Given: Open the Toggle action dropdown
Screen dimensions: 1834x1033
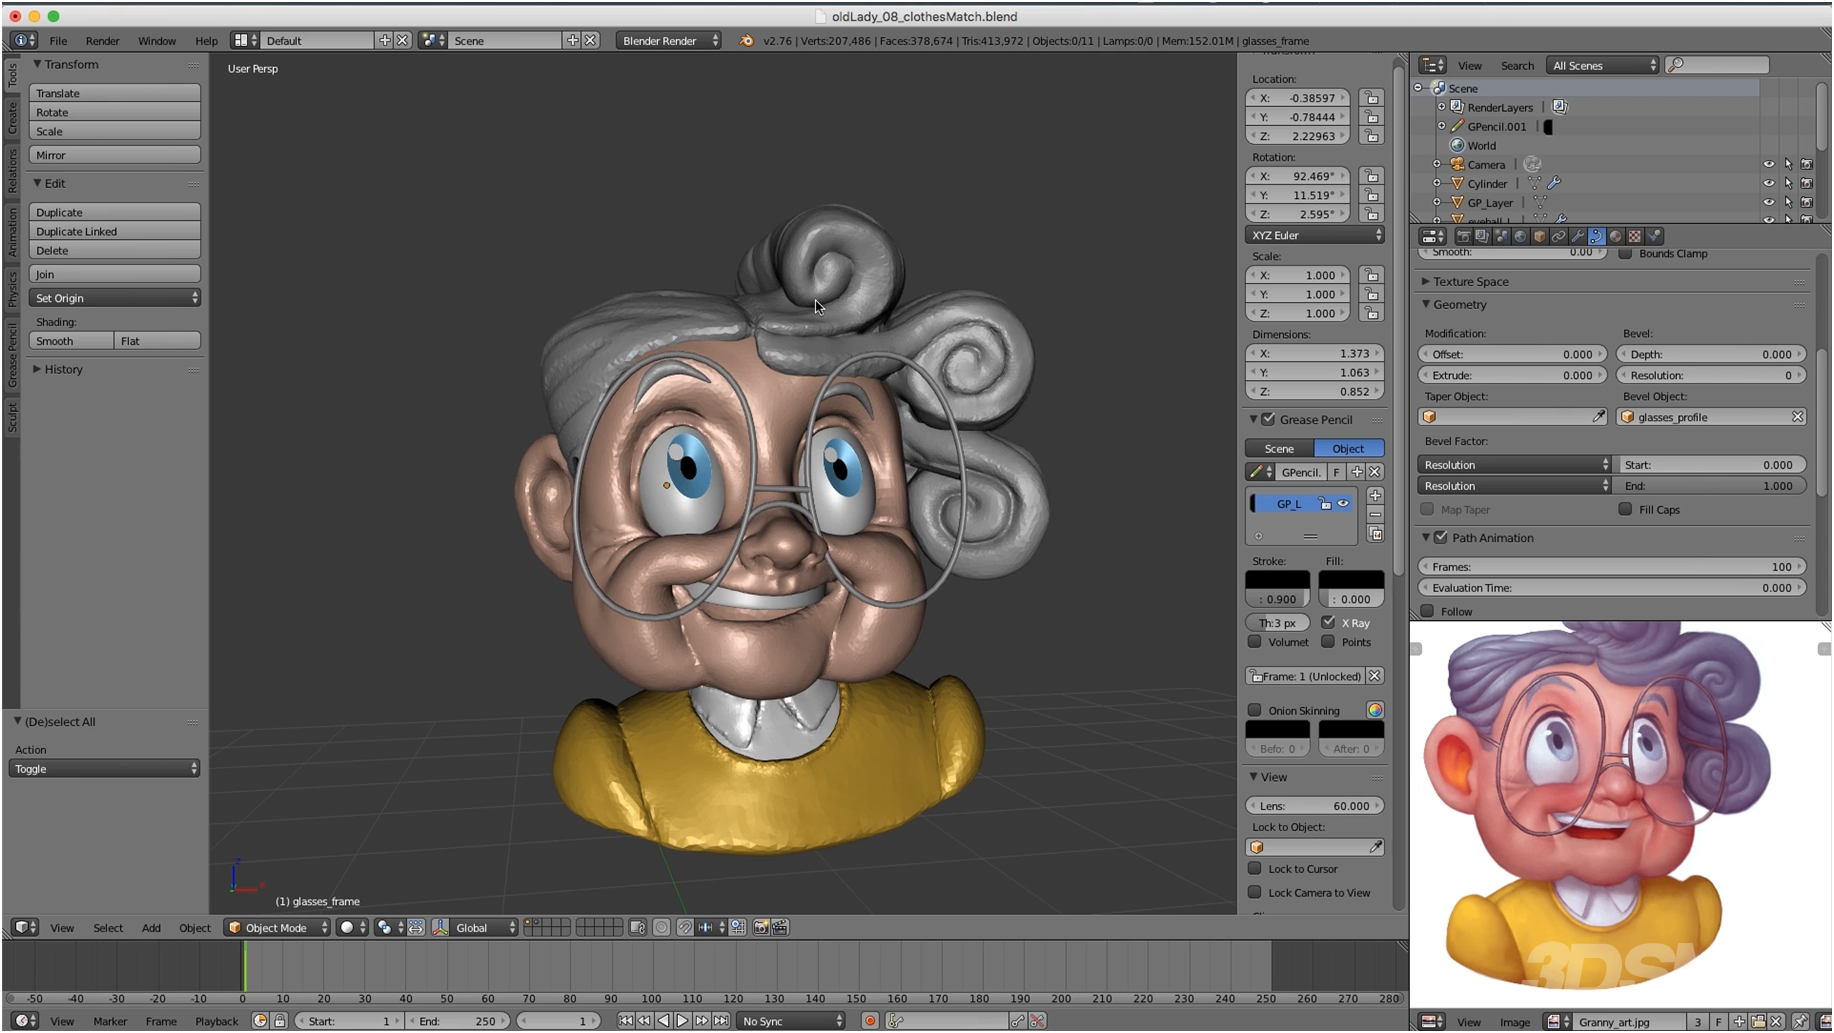Looking at the screenshot, I should [x=104, y=769].
